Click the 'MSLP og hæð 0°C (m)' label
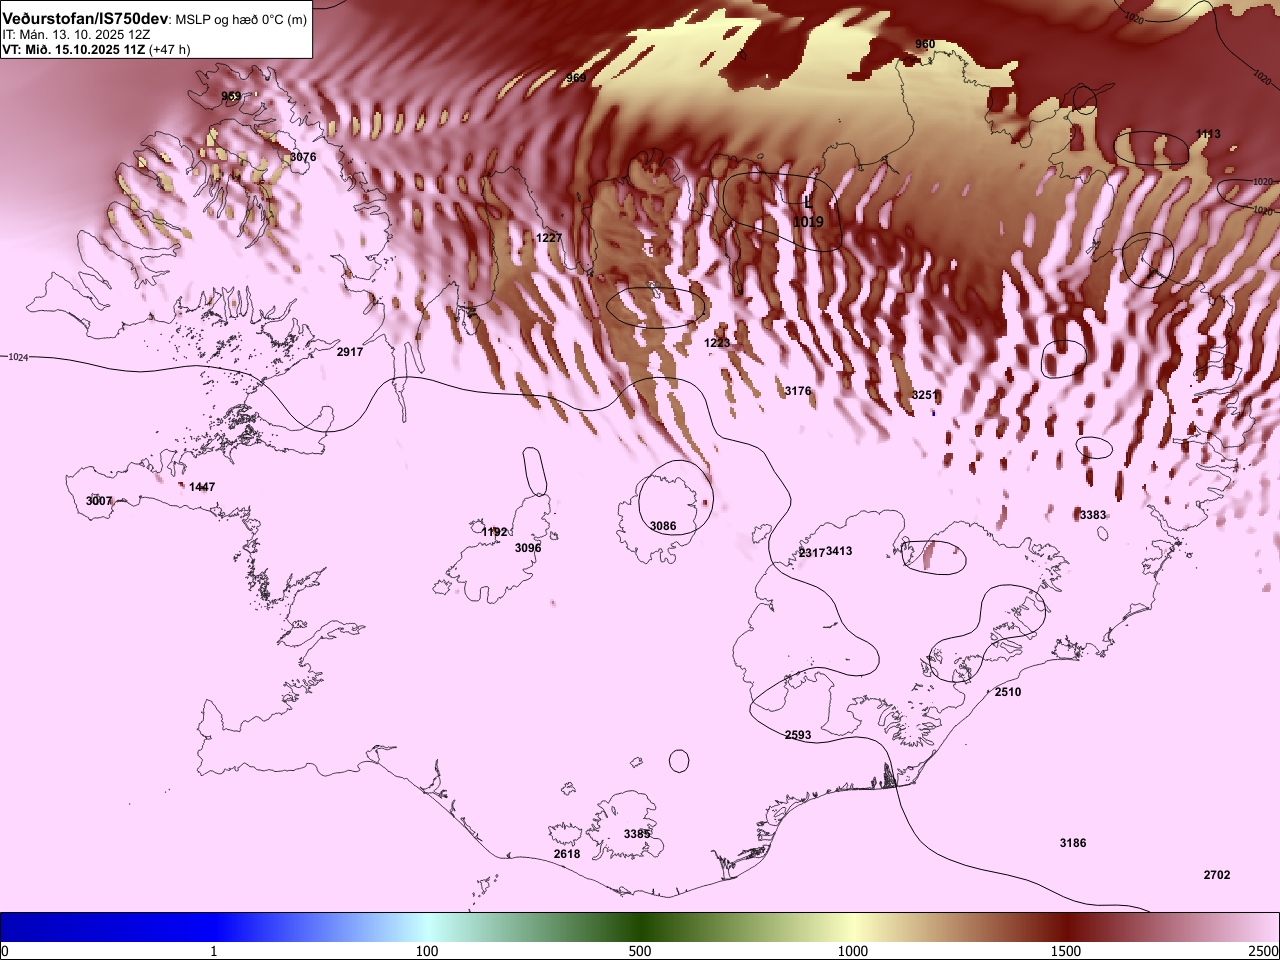 (x=242, y=20)
